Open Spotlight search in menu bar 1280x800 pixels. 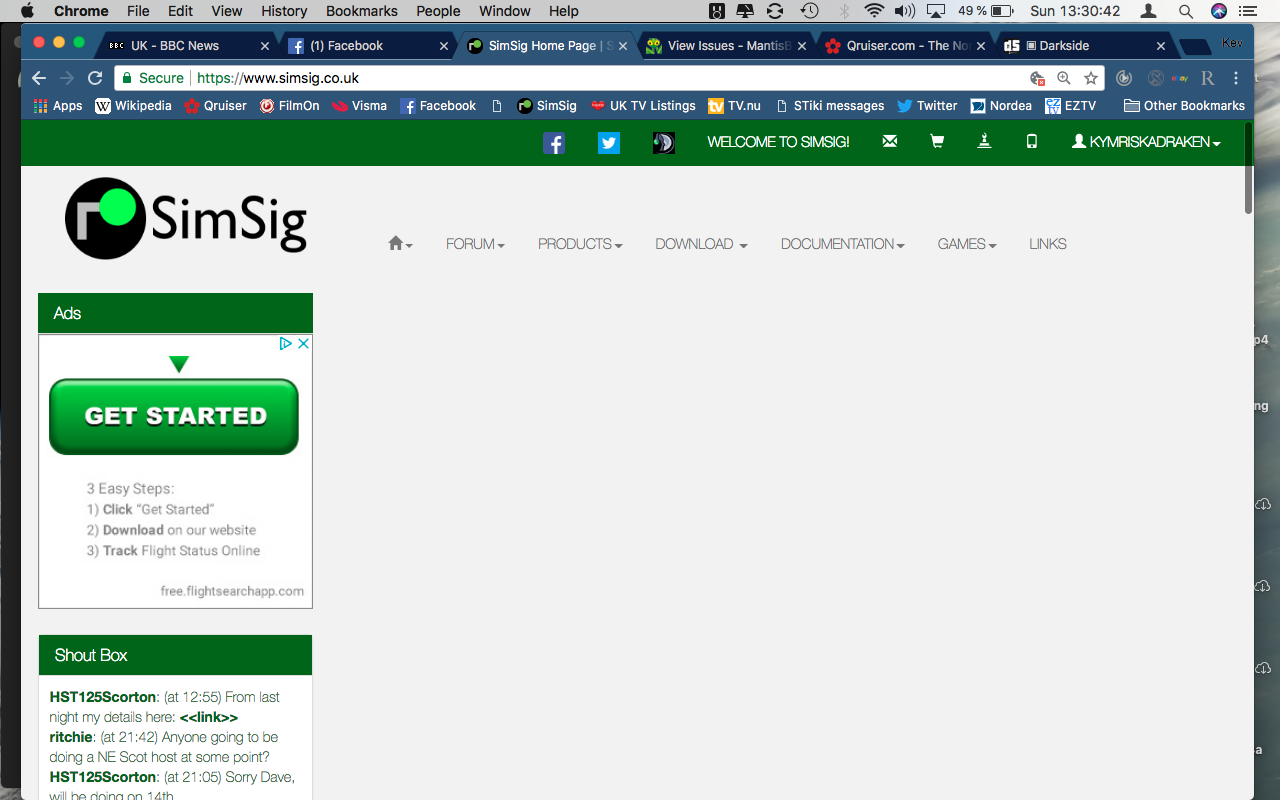(x=1185, y=11)
